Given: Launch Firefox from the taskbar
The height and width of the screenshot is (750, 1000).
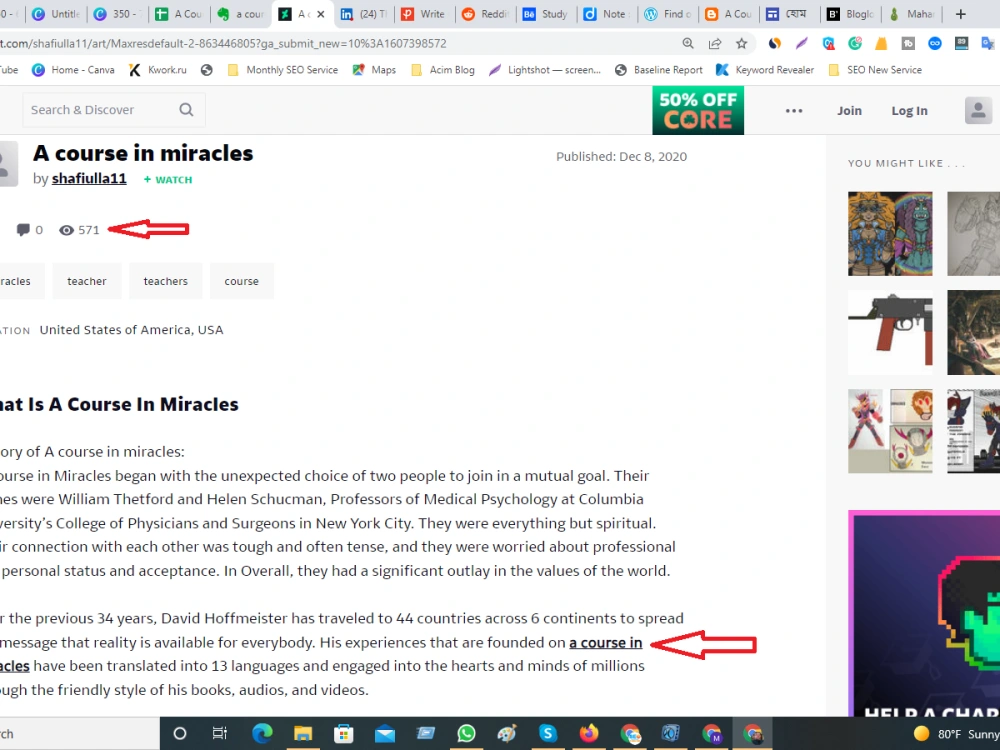Looking at the screenshot, I should point(589,733).
